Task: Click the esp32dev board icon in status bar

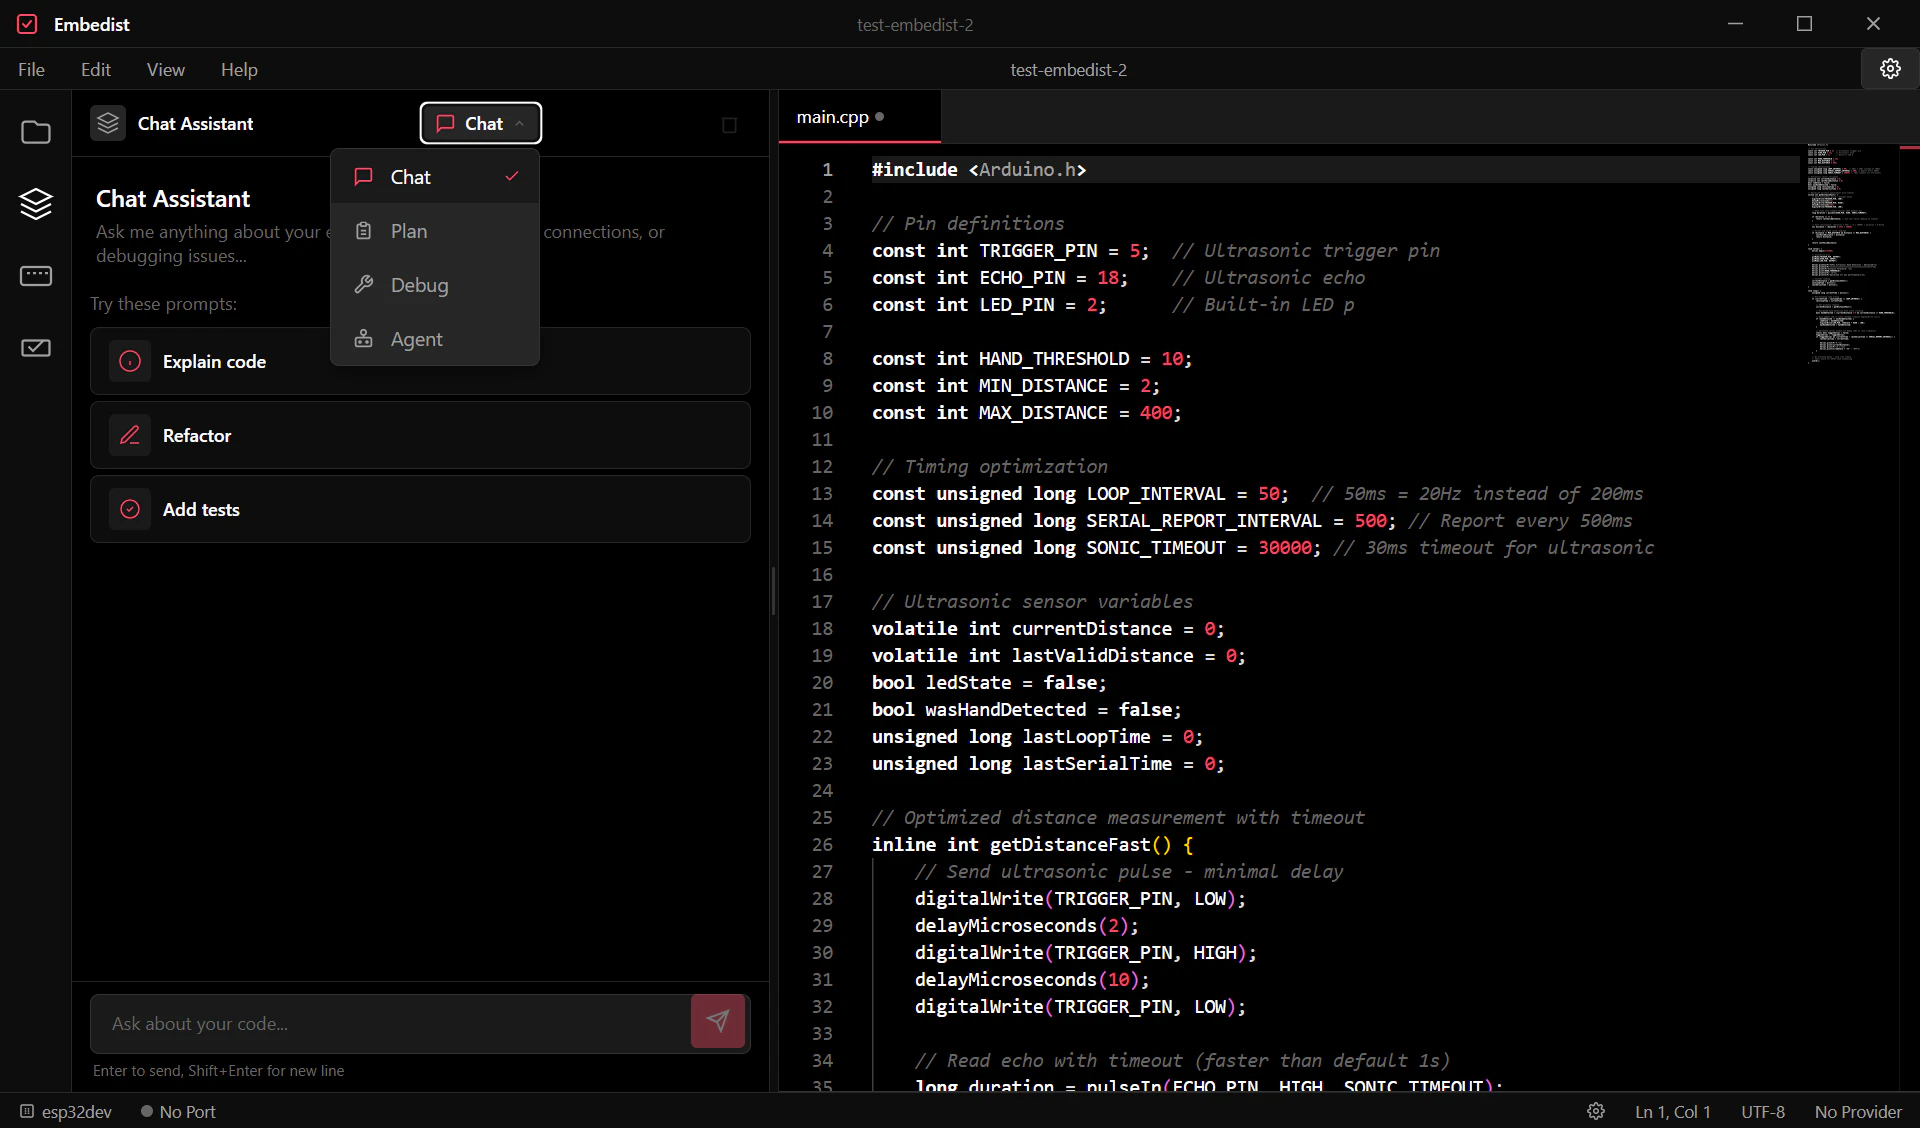Action: click(x=28, y=1111)
